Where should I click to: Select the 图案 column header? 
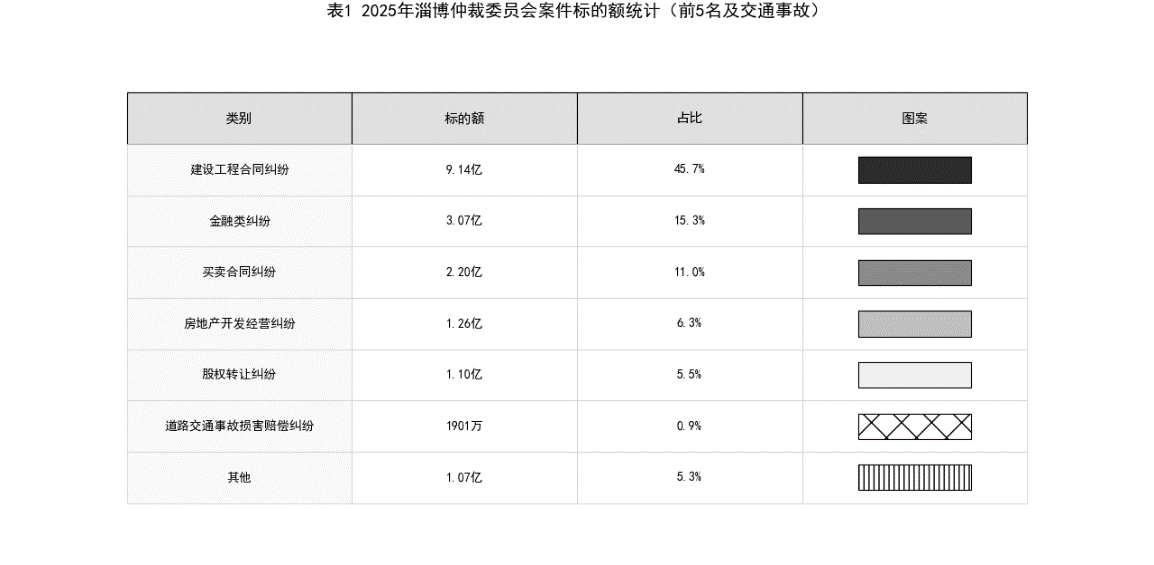[914, 118]
